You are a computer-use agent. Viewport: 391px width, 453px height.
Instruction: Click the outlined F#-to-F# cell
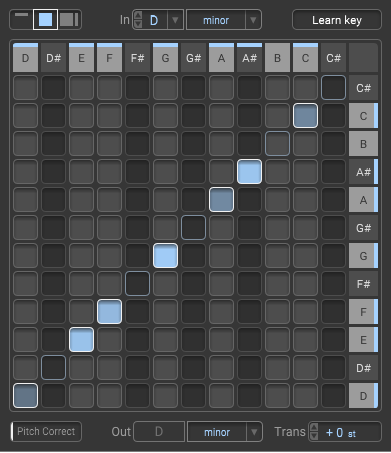tap(137, 284)
